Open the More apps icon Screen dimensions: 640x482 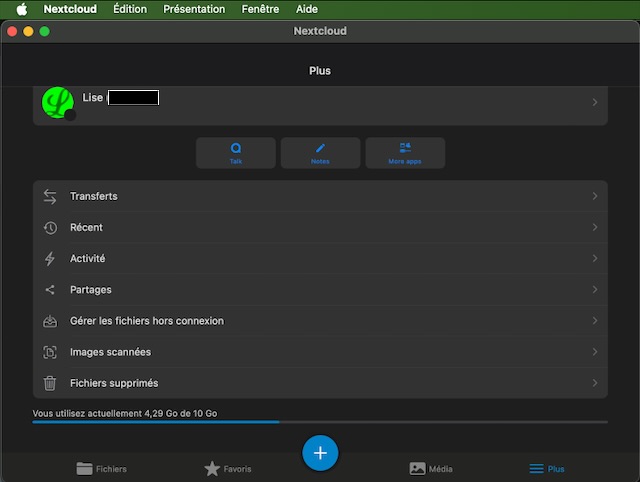(405, 148)
